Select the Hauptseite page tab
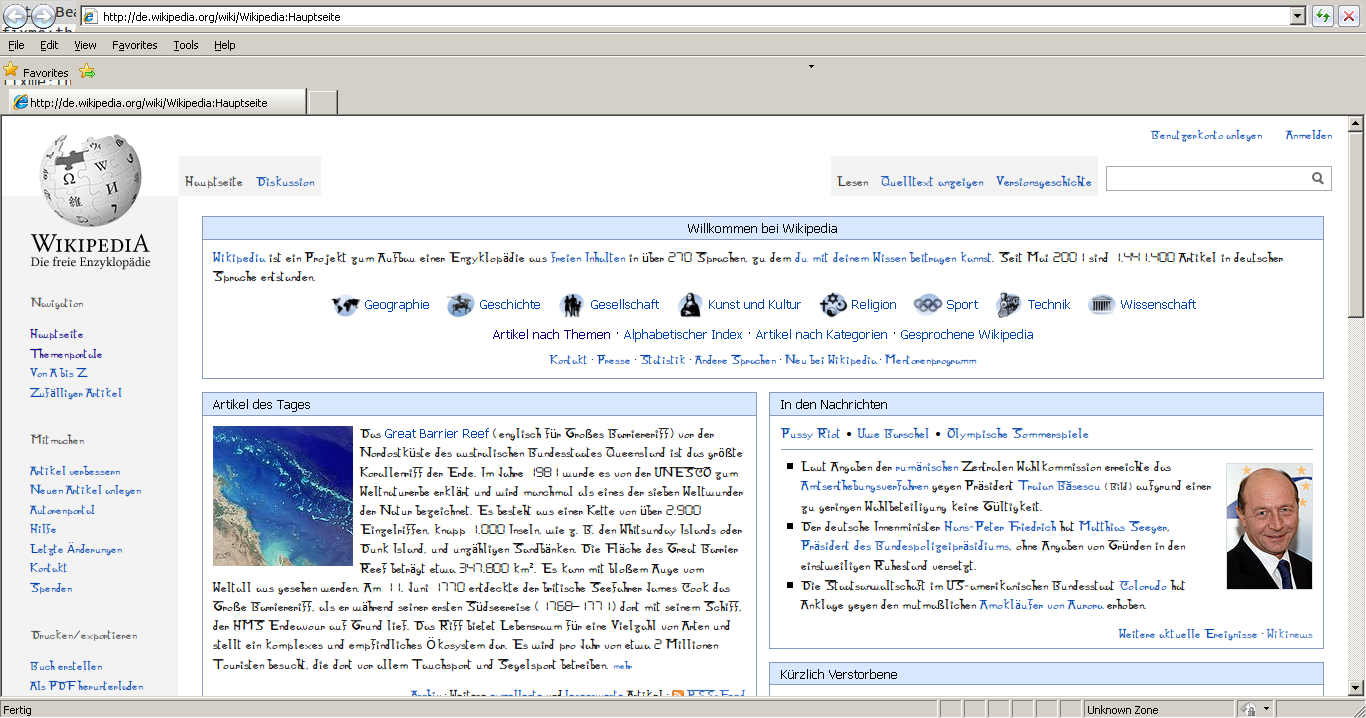 tap(214, 182)
